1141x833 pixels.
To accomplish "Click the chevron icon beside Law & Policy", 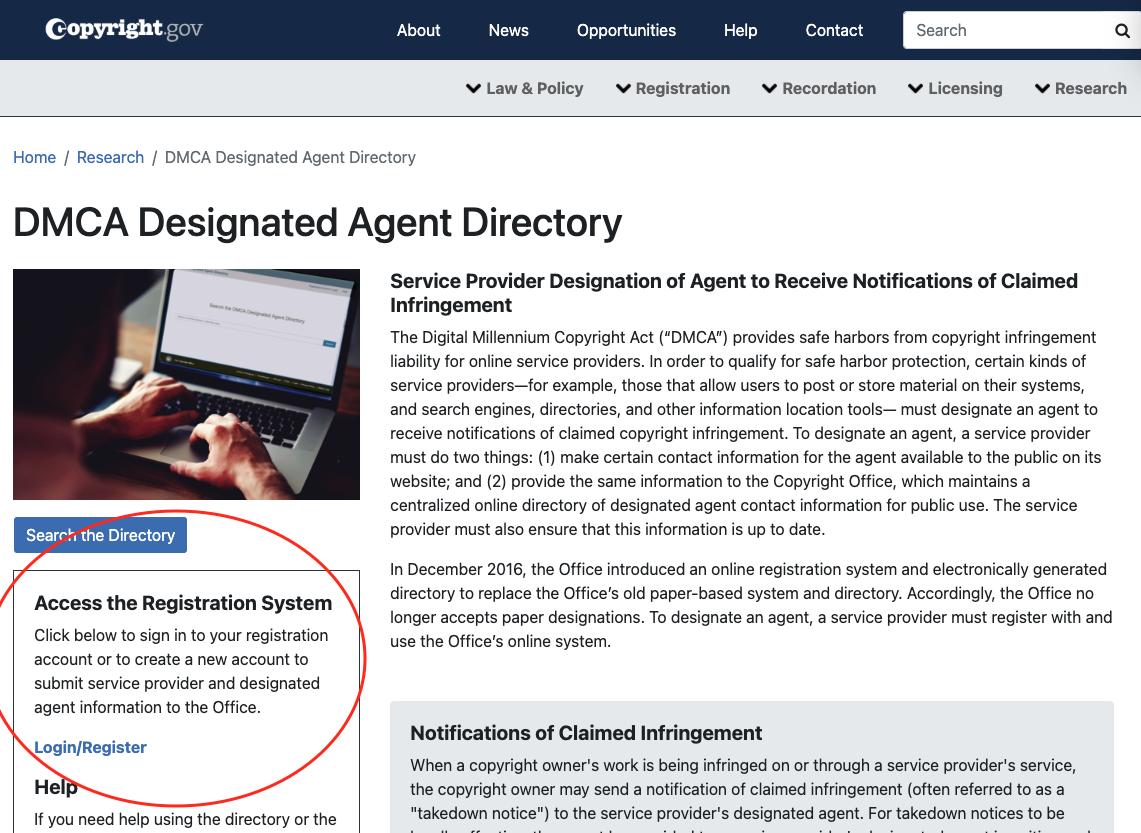I will (x=474, y=89).
